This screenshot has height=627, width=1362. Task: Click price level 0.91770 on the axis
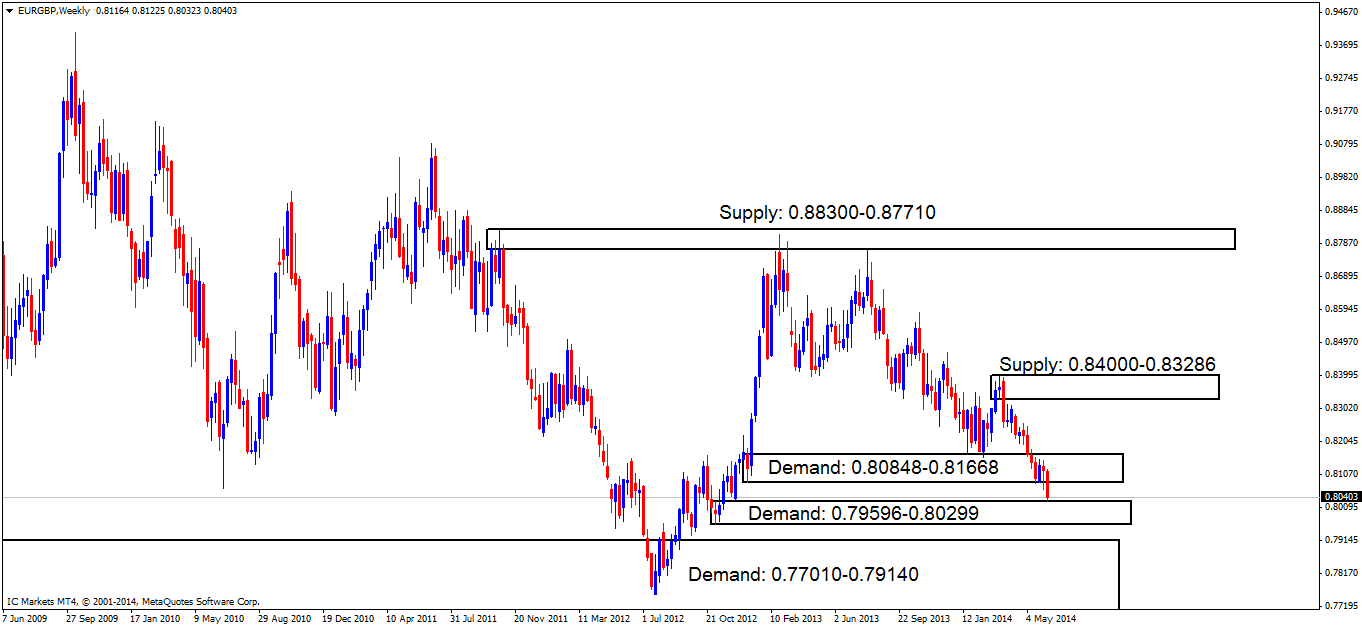[1341, 111]
